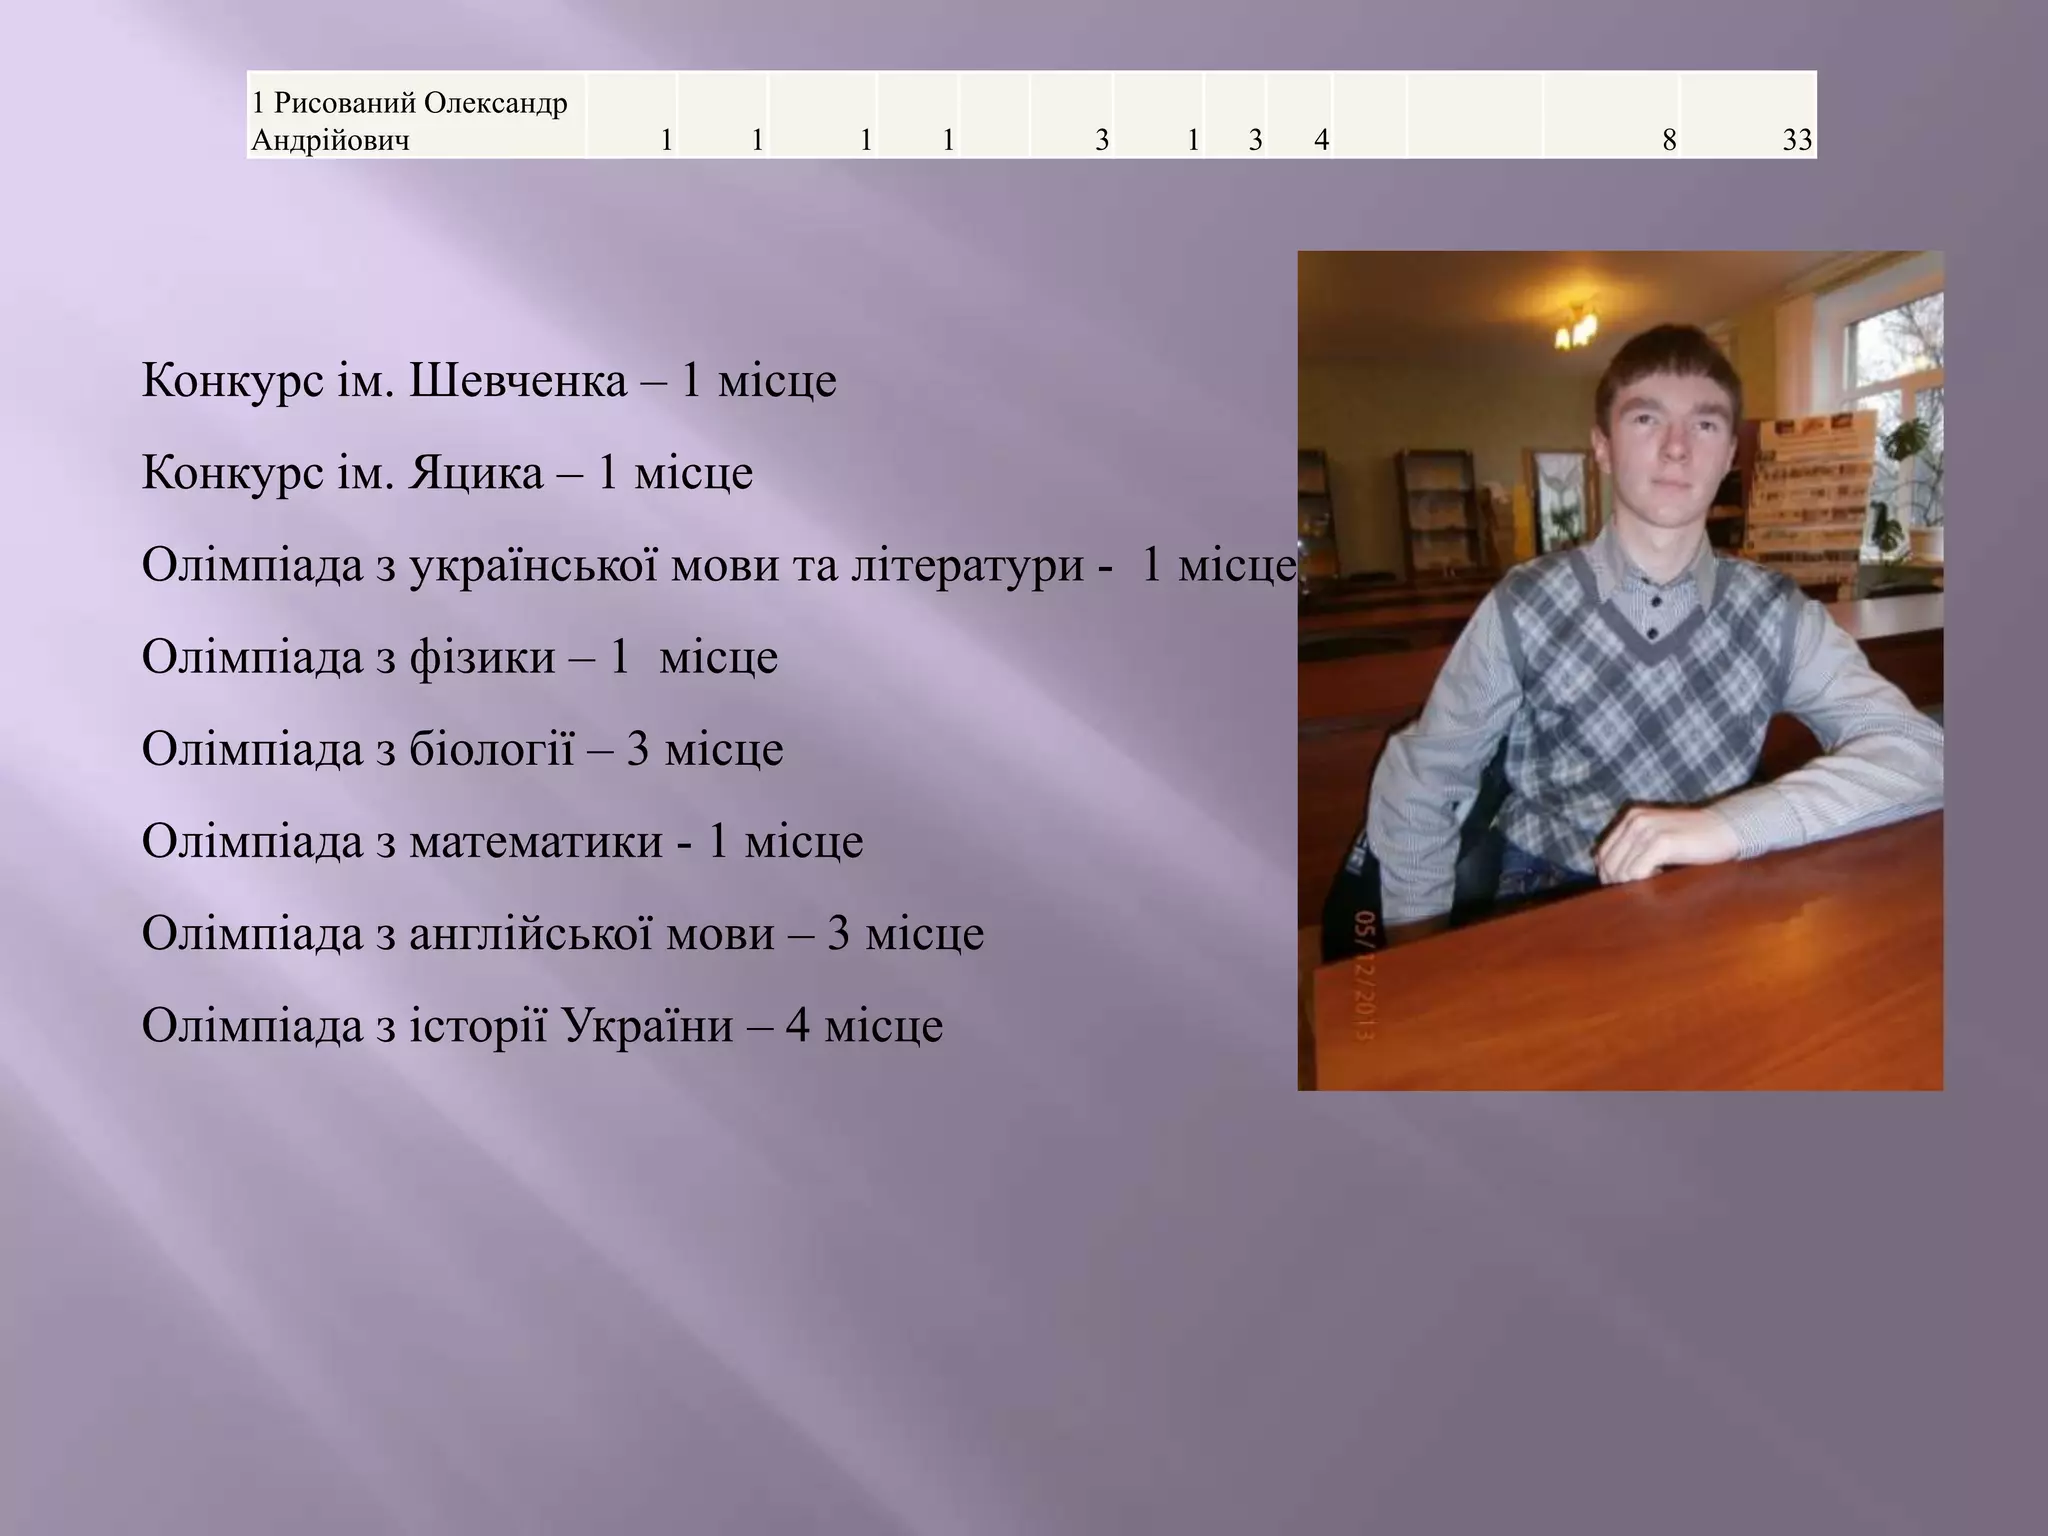This screenshot has width=2048, height=1536.
Task: Click the English language olympiad line
Action: [x=563, y=933]
